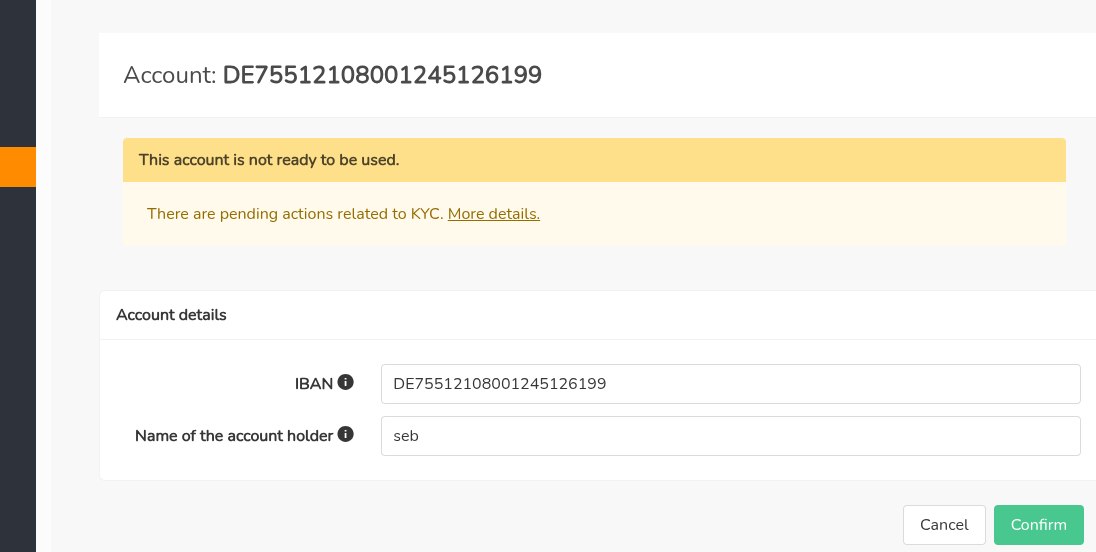
Task: Click the account holder name info icon
Action: (x=346, y=435)
